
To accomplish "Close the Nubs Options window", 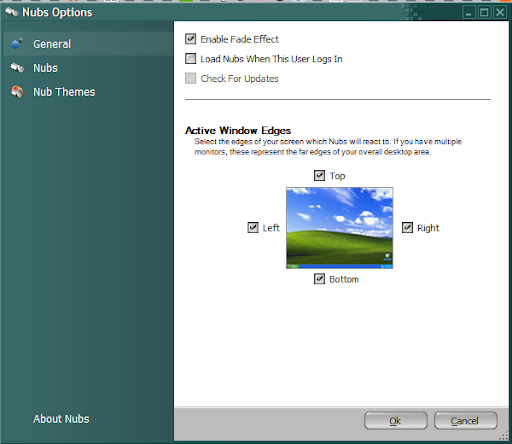I will click(x=500, y=13).
